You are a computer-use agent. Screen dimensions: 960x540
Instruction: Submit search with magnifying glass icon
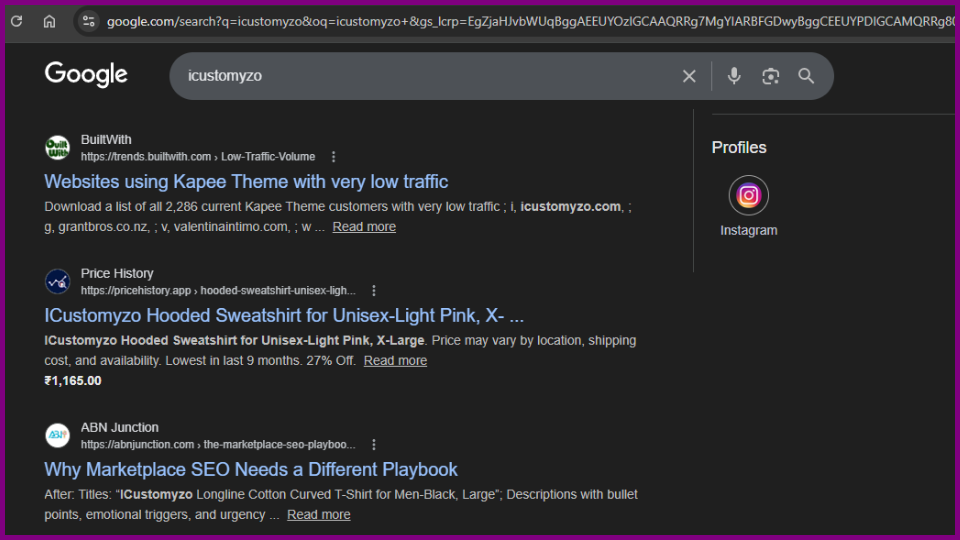(x=806, y=76)
